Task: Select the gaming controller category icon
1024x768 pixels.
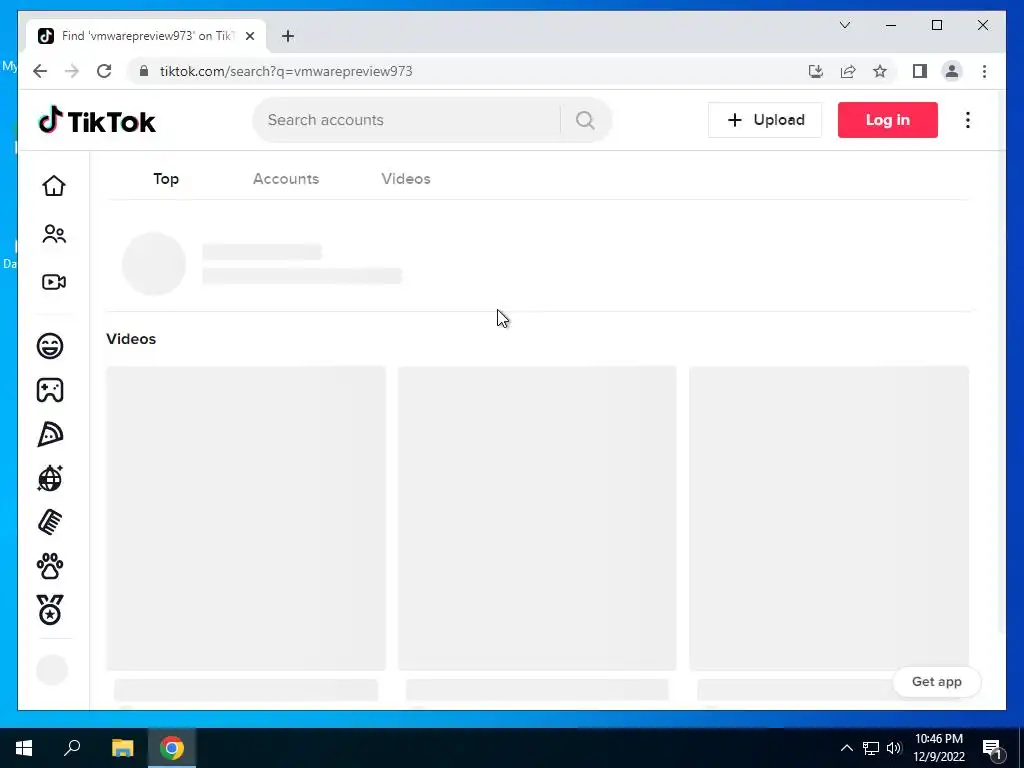Action: click(50, 390)
